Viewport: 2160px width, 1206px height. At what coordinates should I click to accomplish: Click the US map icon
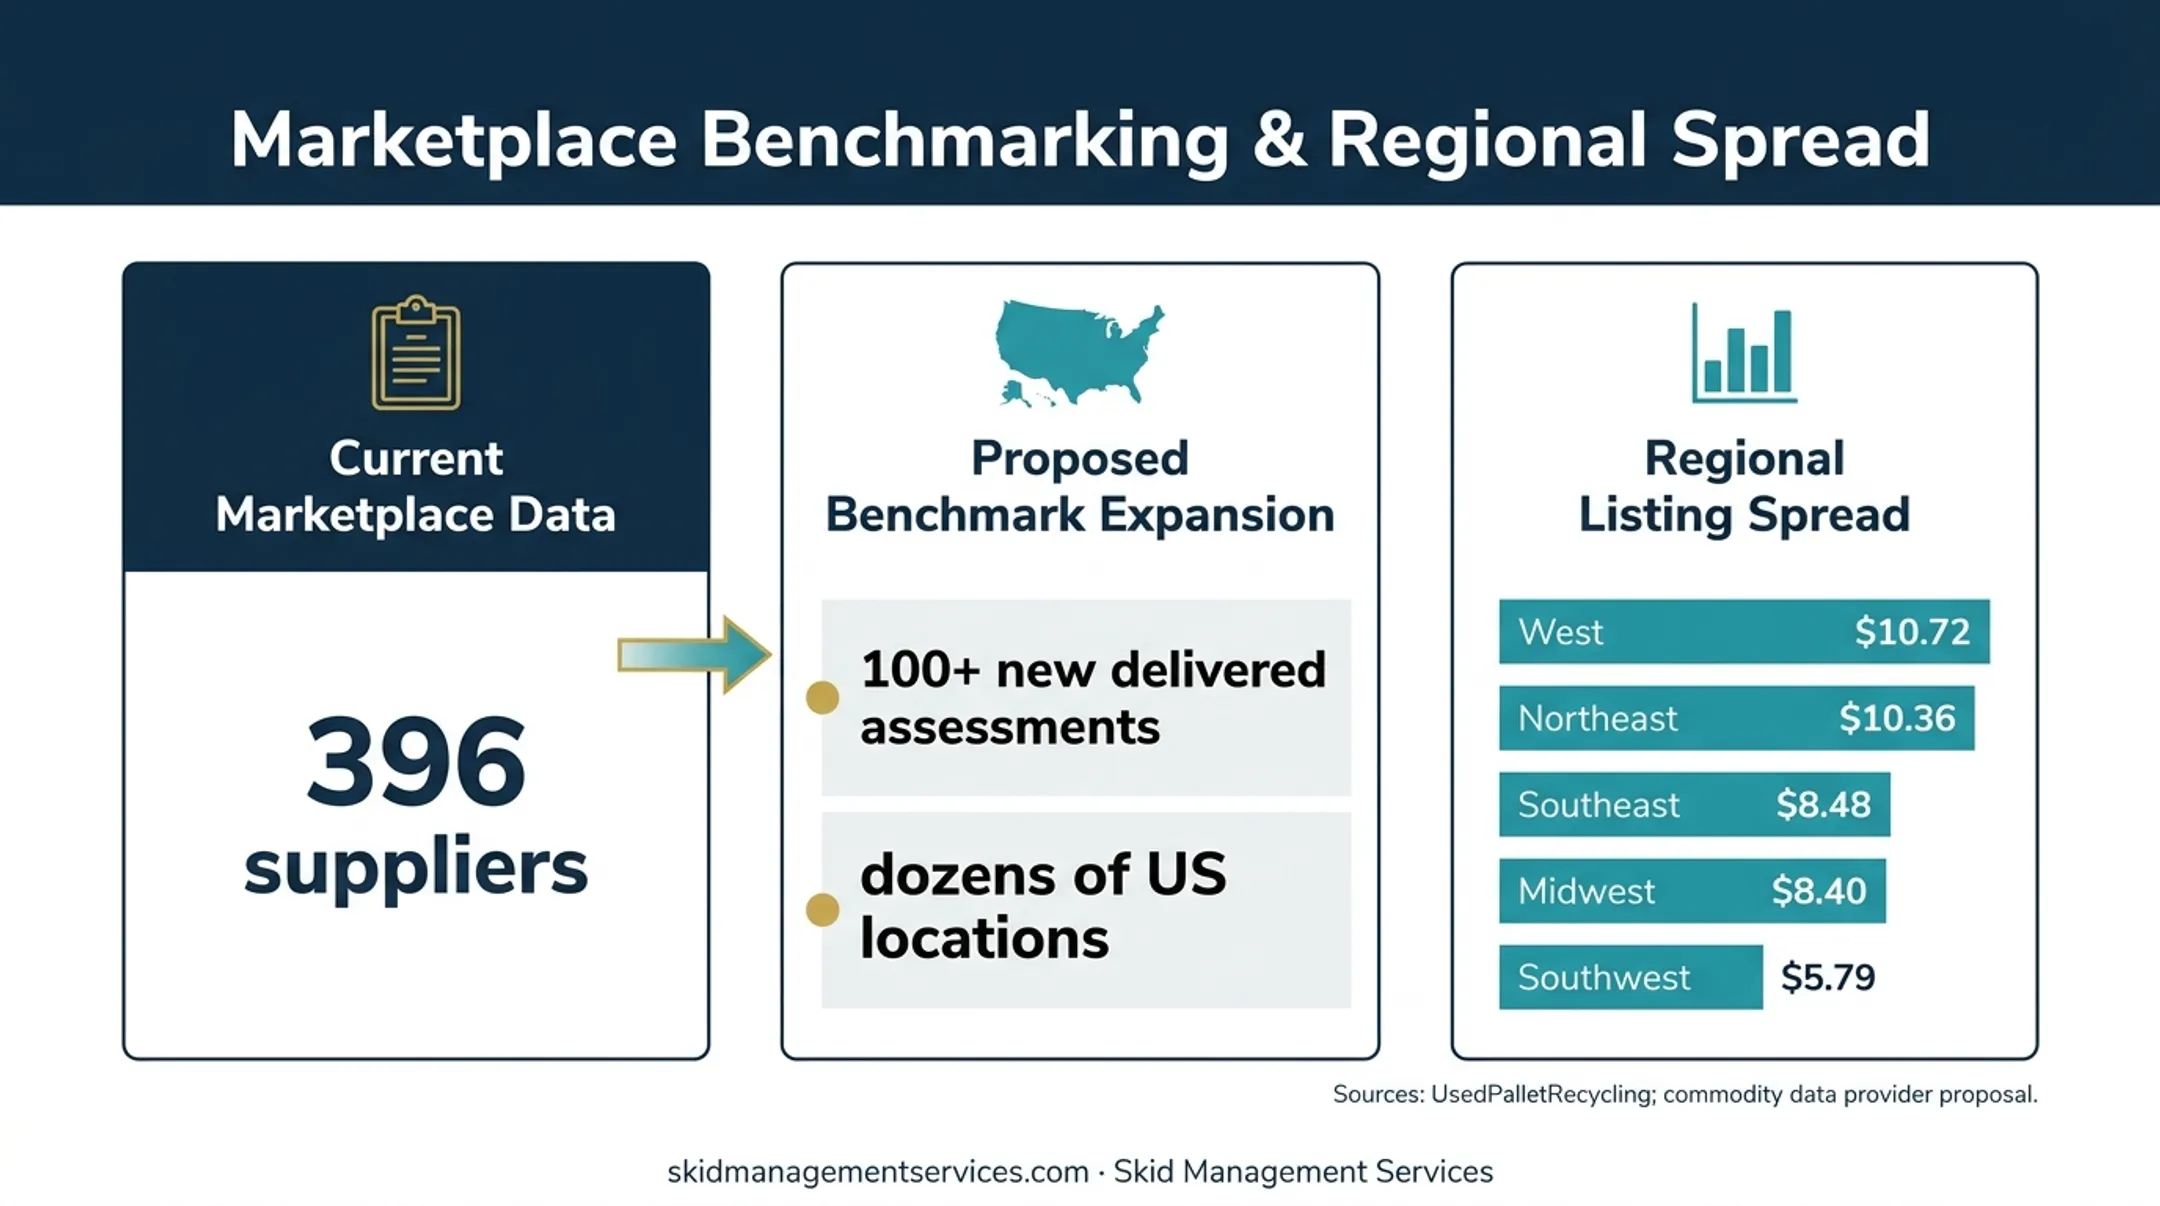[1080, 353]
